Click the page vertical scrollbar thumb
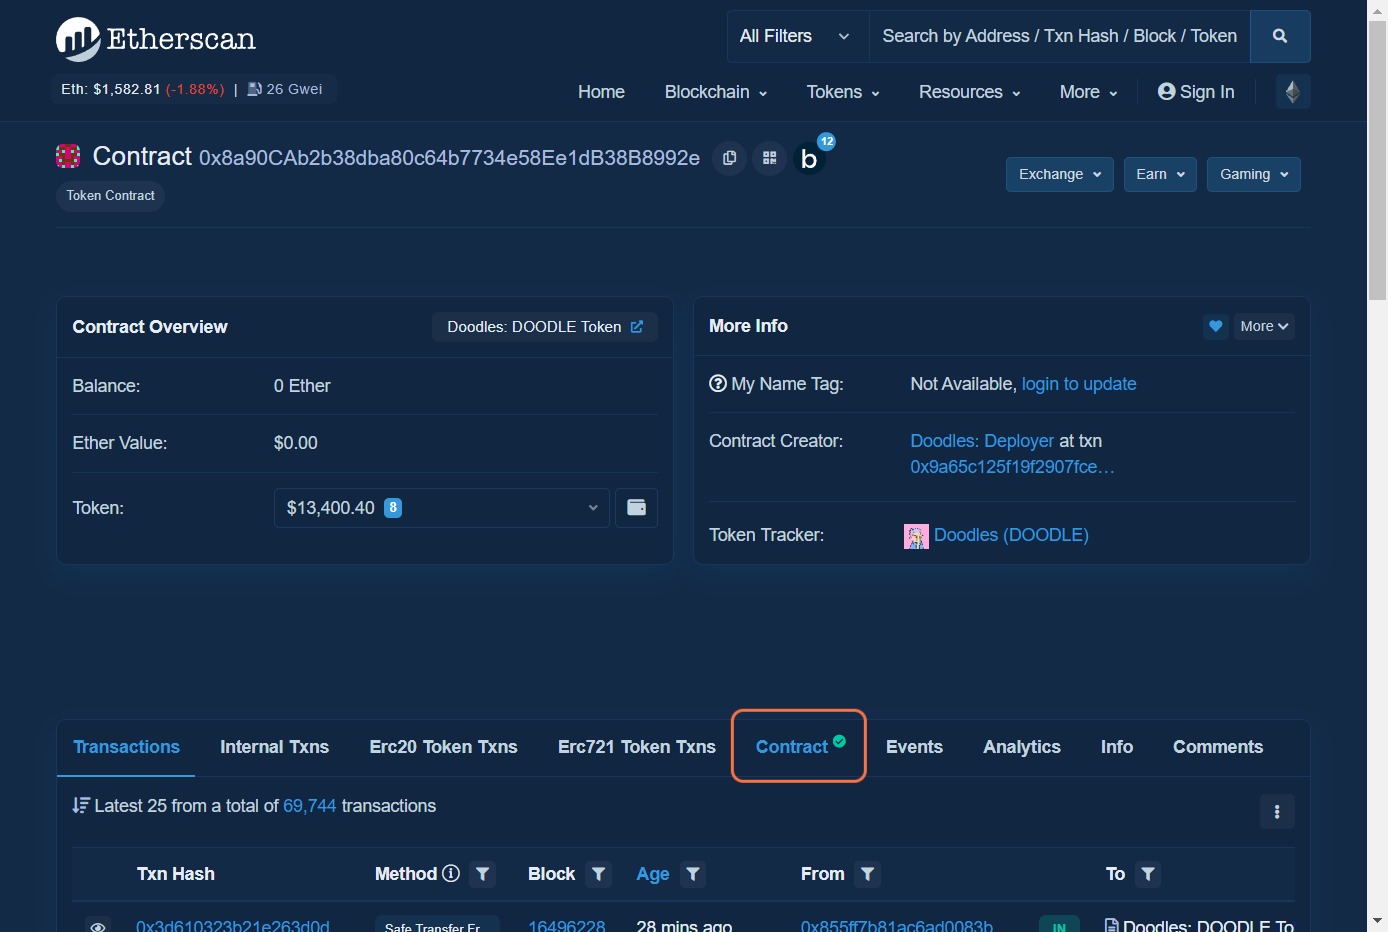Viewport: 1388px width, 932px height. click(x=1377, y=160)
